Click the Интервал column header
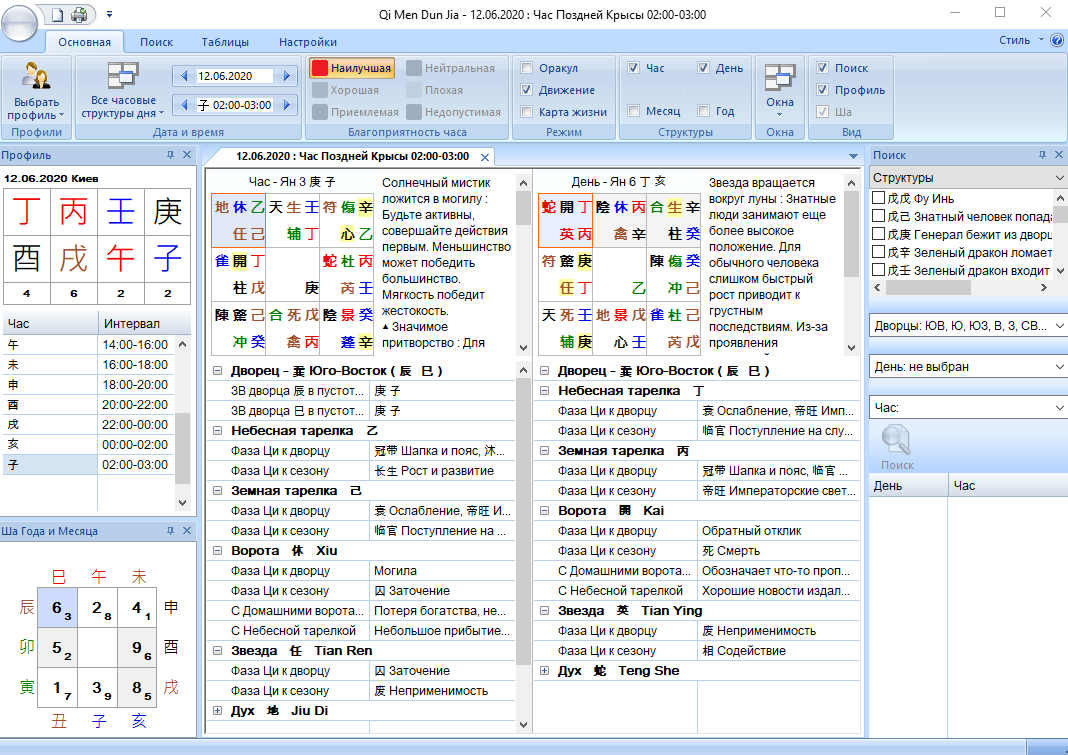1068x755 pixels. pos(144,324)
